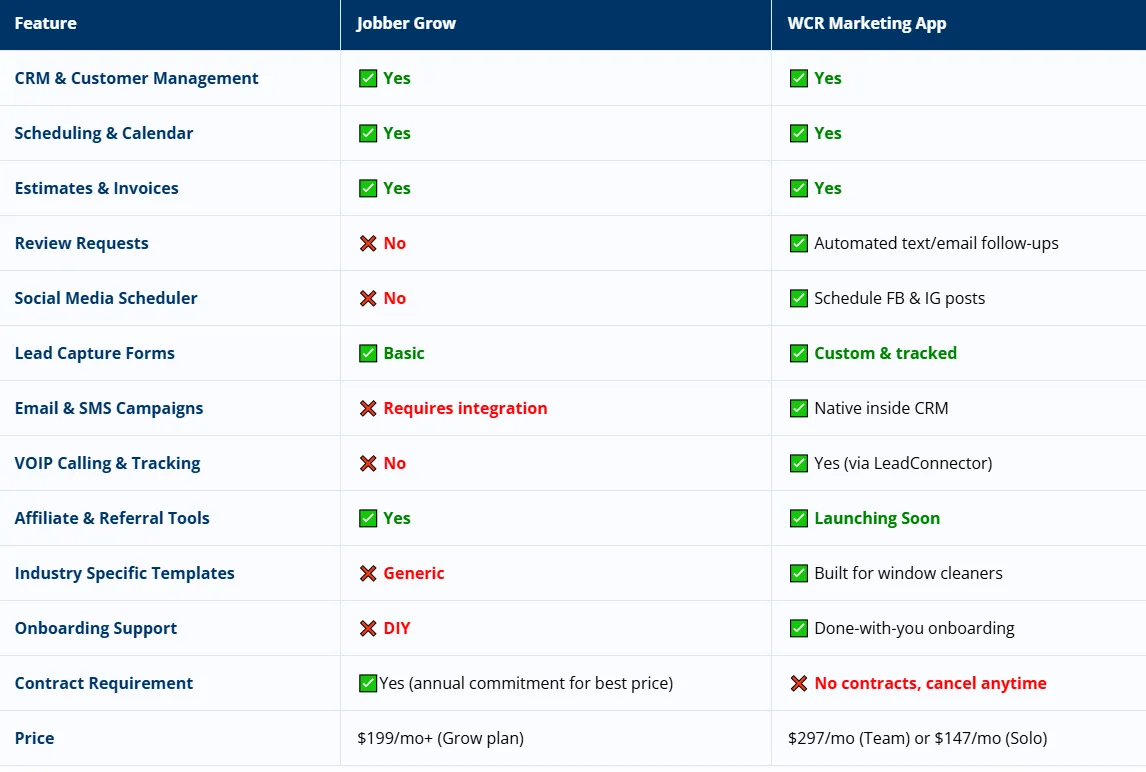The width and height of the screenshot is (1146, 772).
Task: Click the No contracts, cancel anytime text
Action: coord(930,684)
